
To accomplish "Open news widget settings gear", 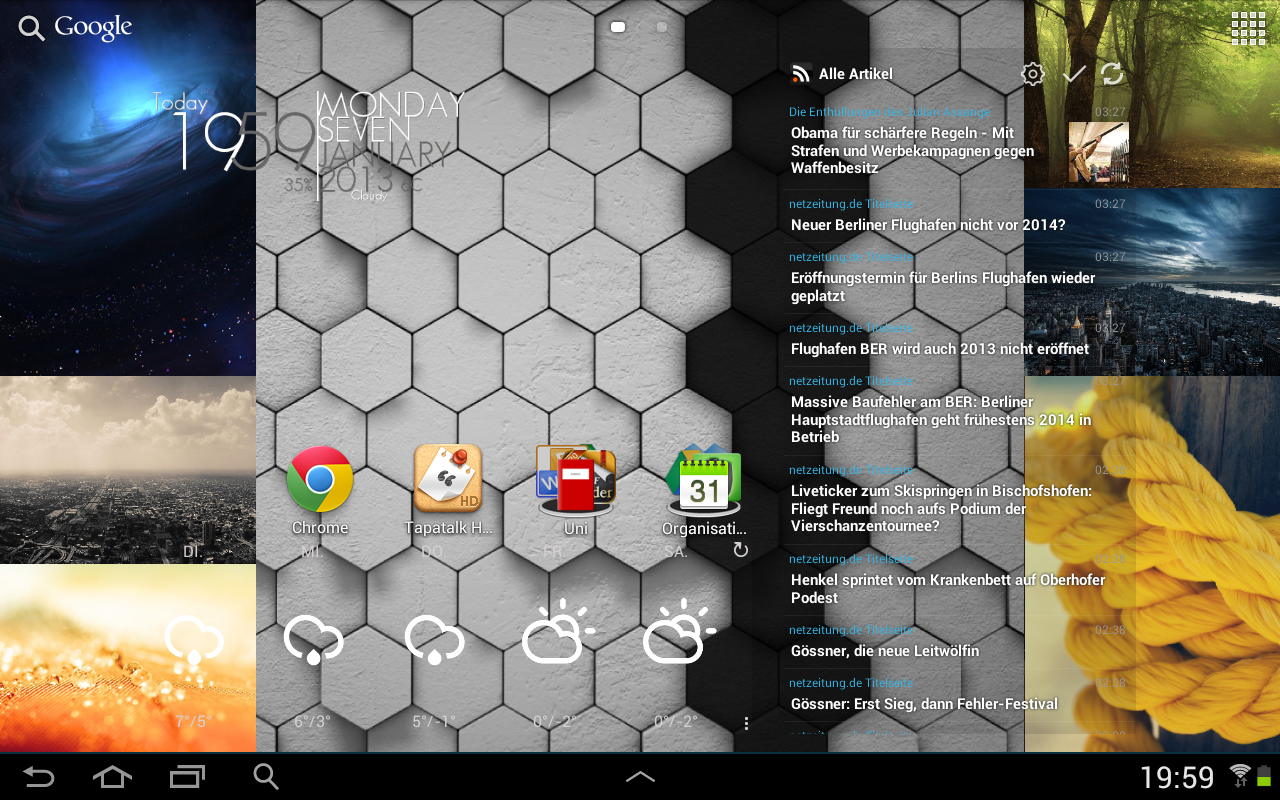I will point(1032,74).
